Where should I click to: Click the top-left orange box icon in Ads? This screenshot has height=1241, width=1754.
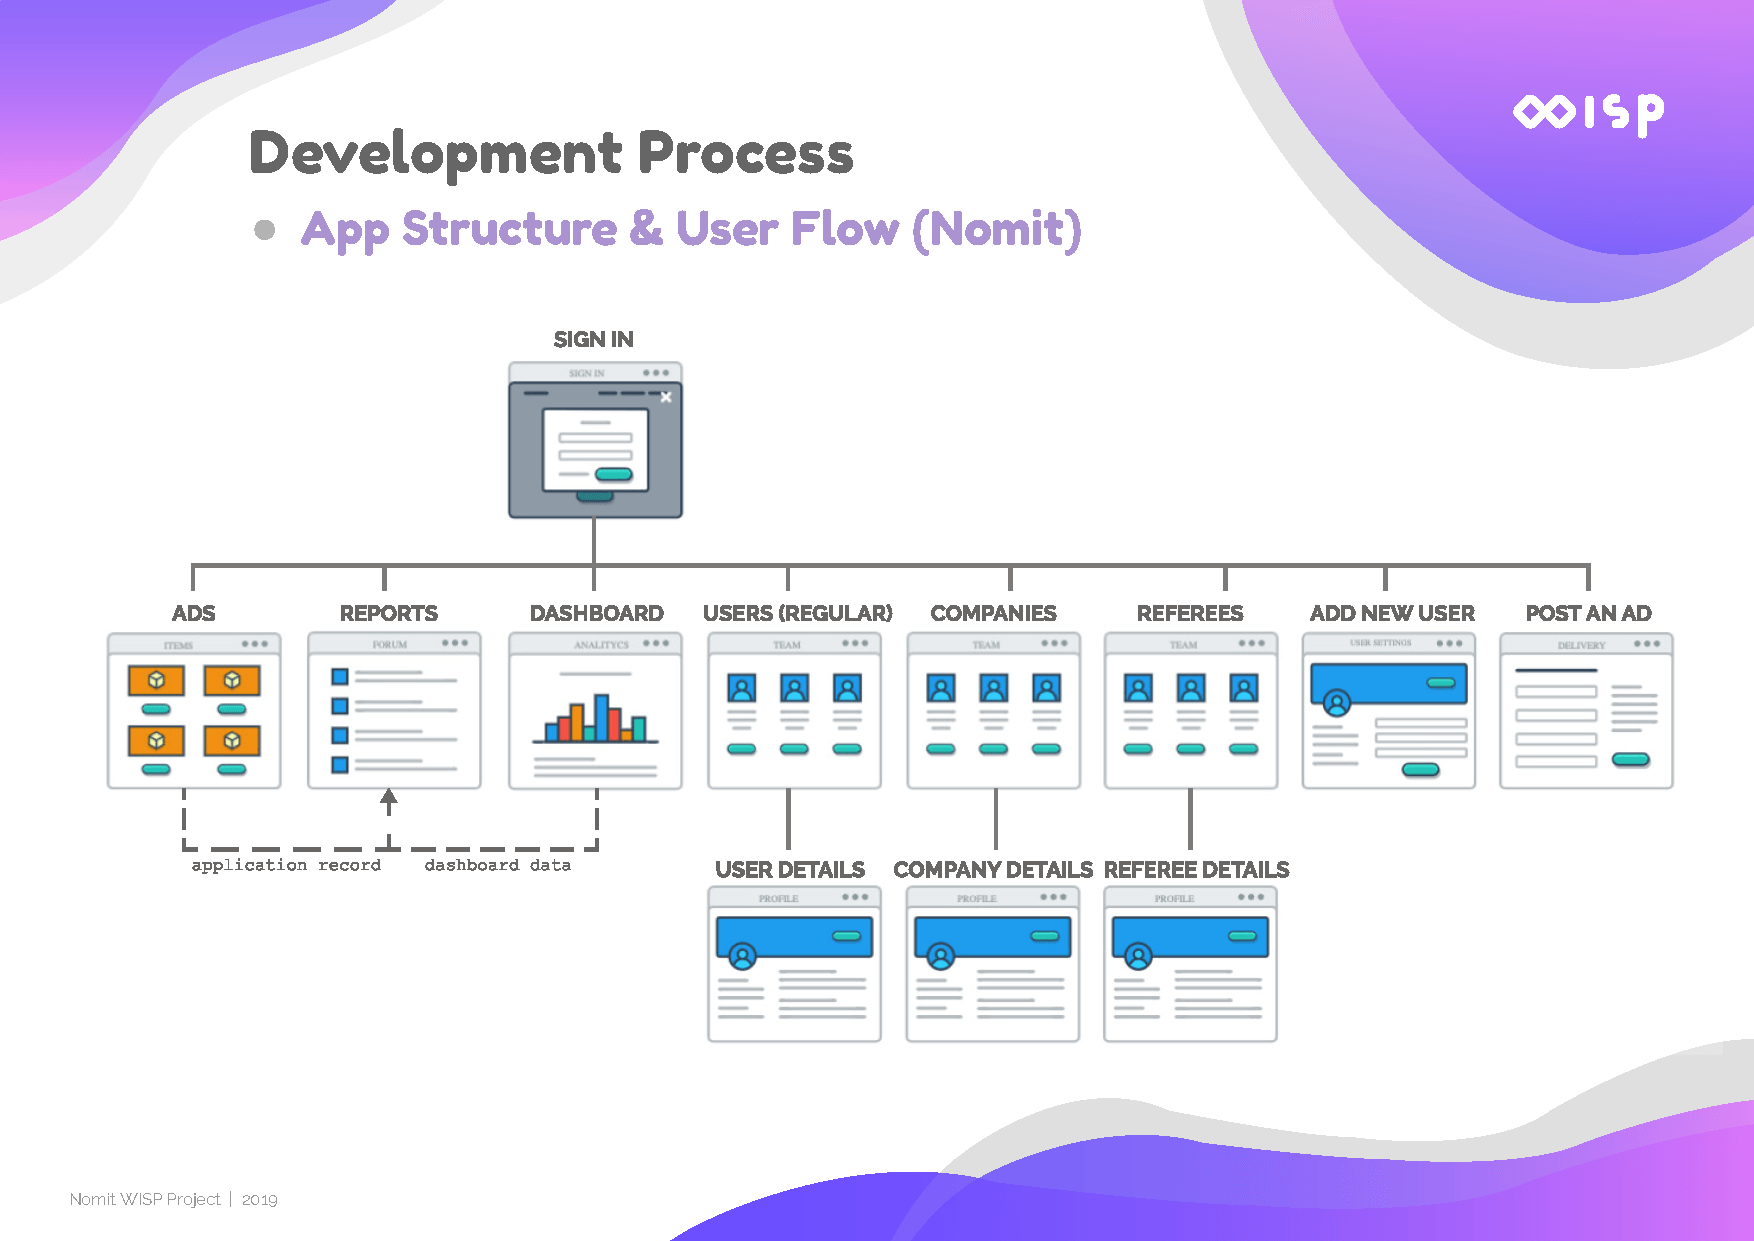click(156, 681)
